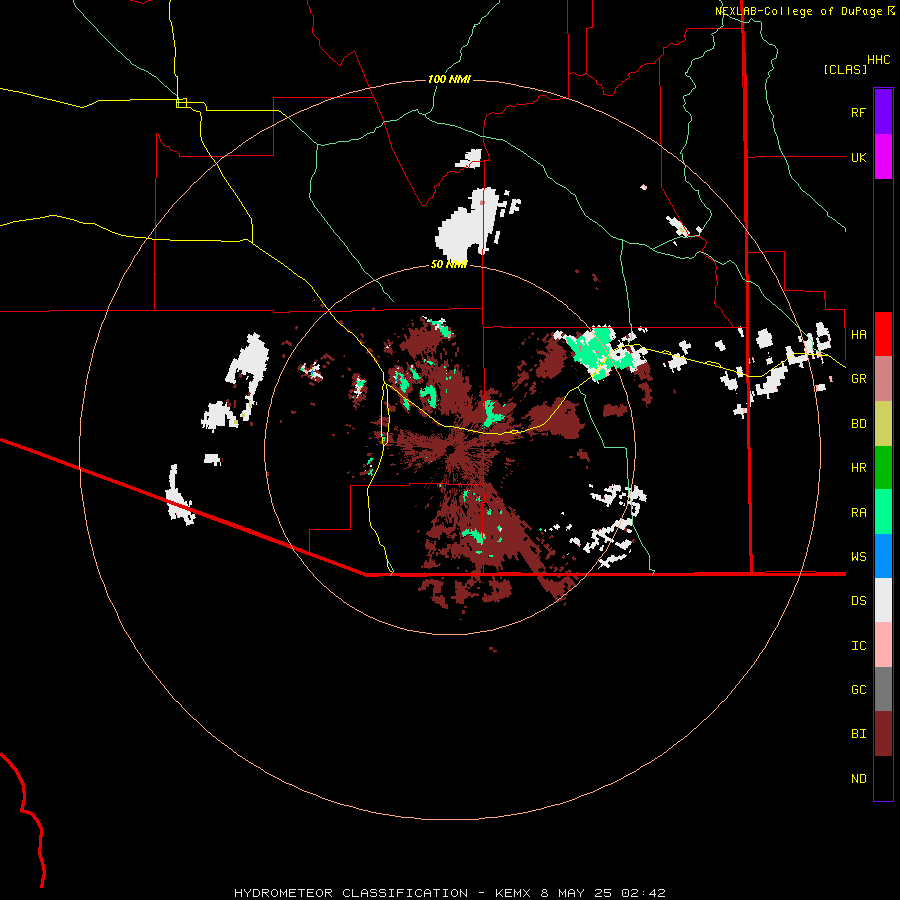Click the 'ND' legend label
900x900 pixels.
pyautogui.click(x=858, y=779)
